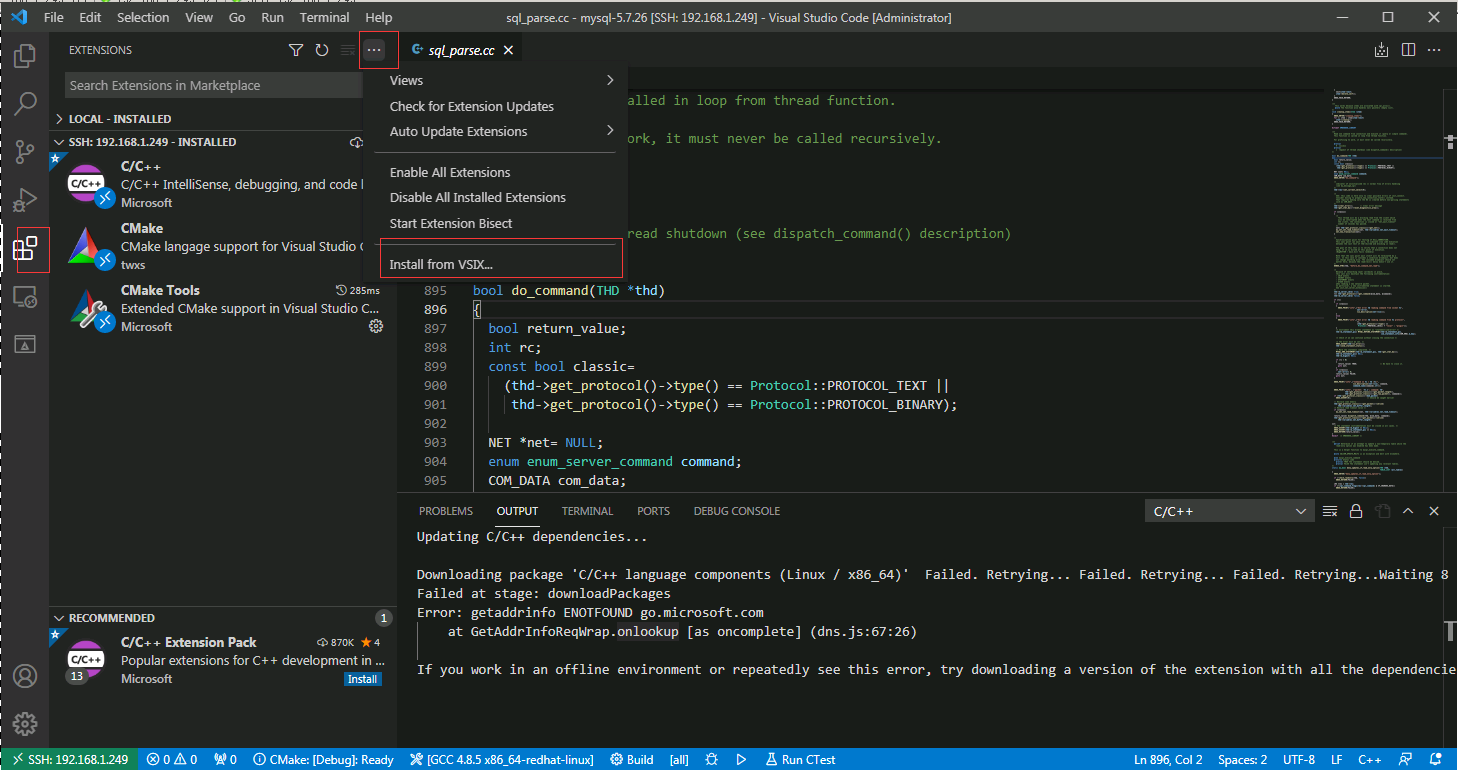Refresh the extensions list
The height and width of the screenshot is (770, 1458).
pos(322,50)
